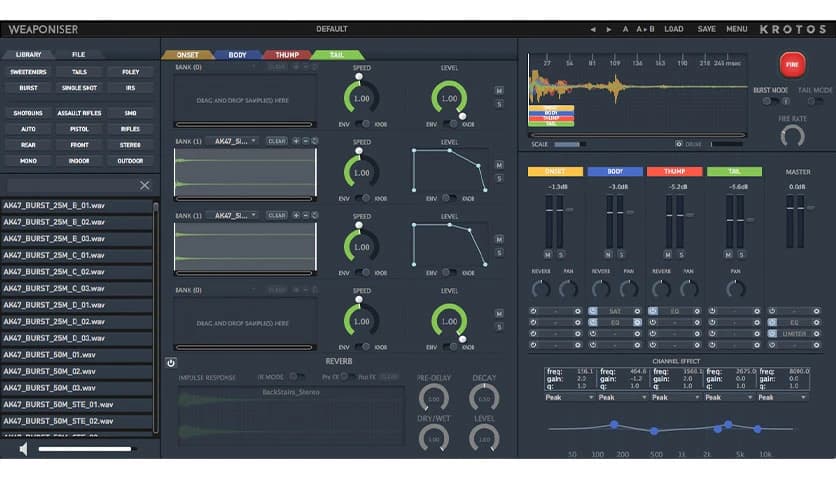The image size is (836, 484).
Task: Solo the Tail mixer channel
Action: 741,255
